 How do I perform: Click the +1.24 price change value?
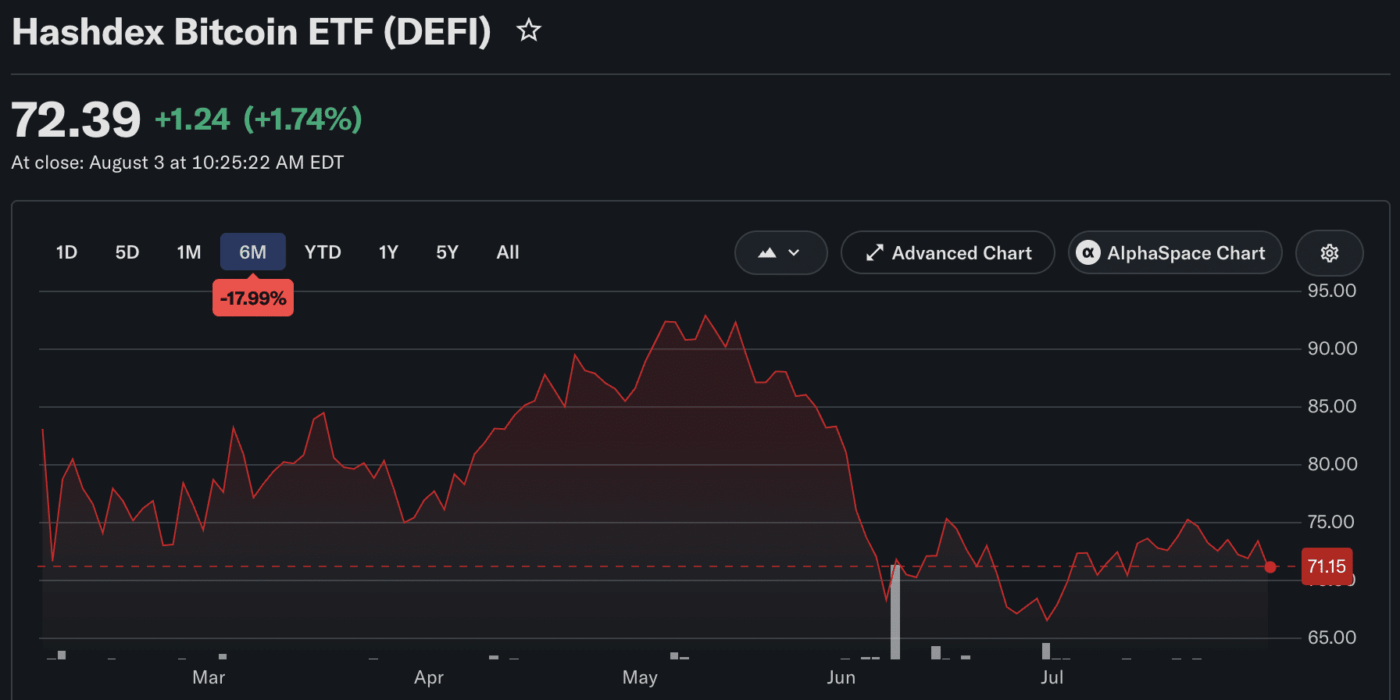[192, 120]
